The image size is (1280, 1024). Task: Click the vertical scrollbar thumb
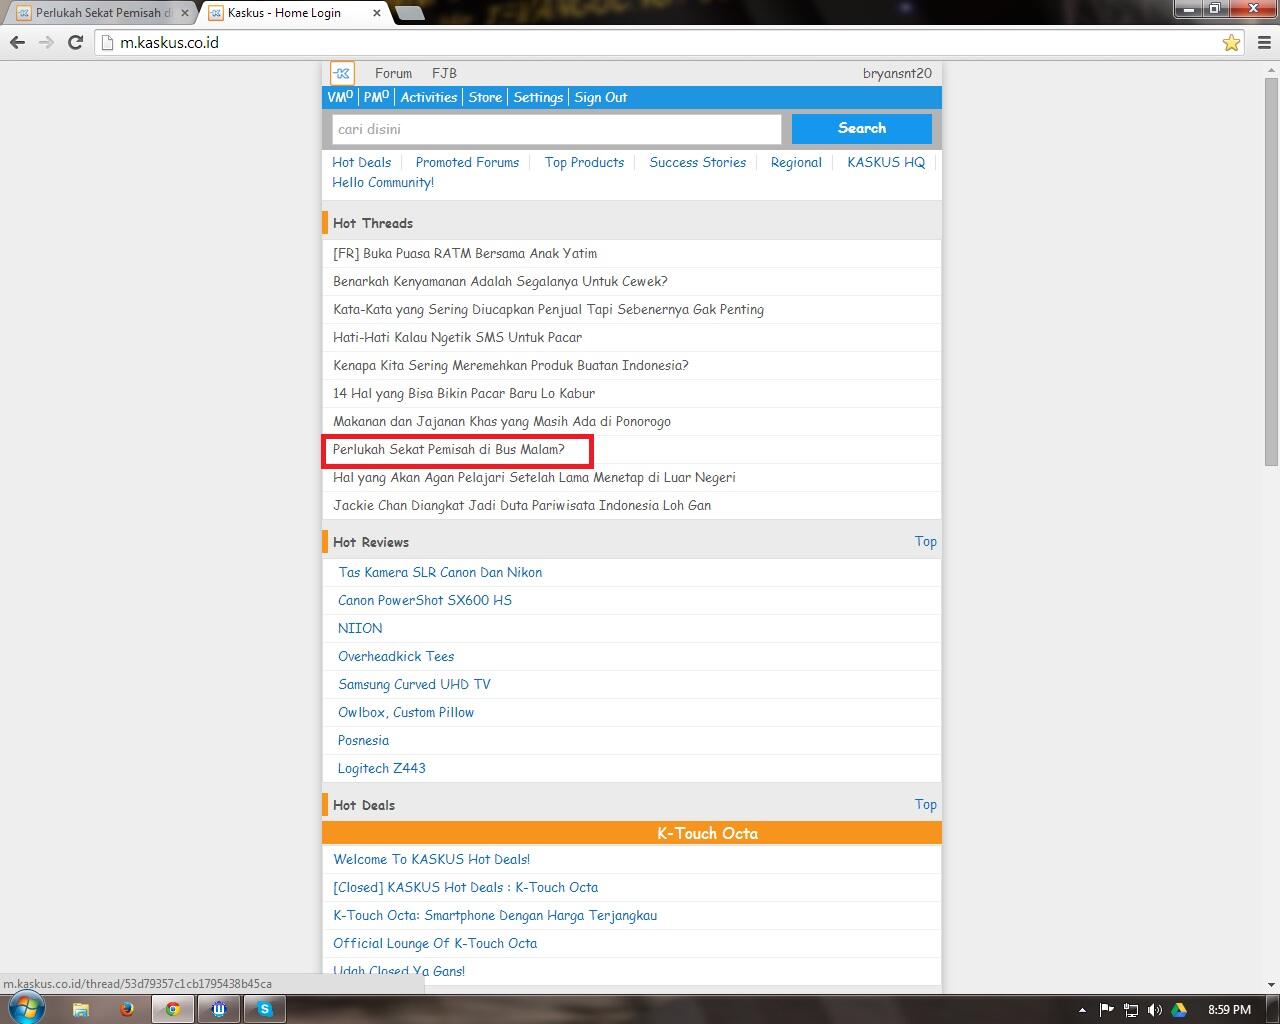coord(1271,270)
